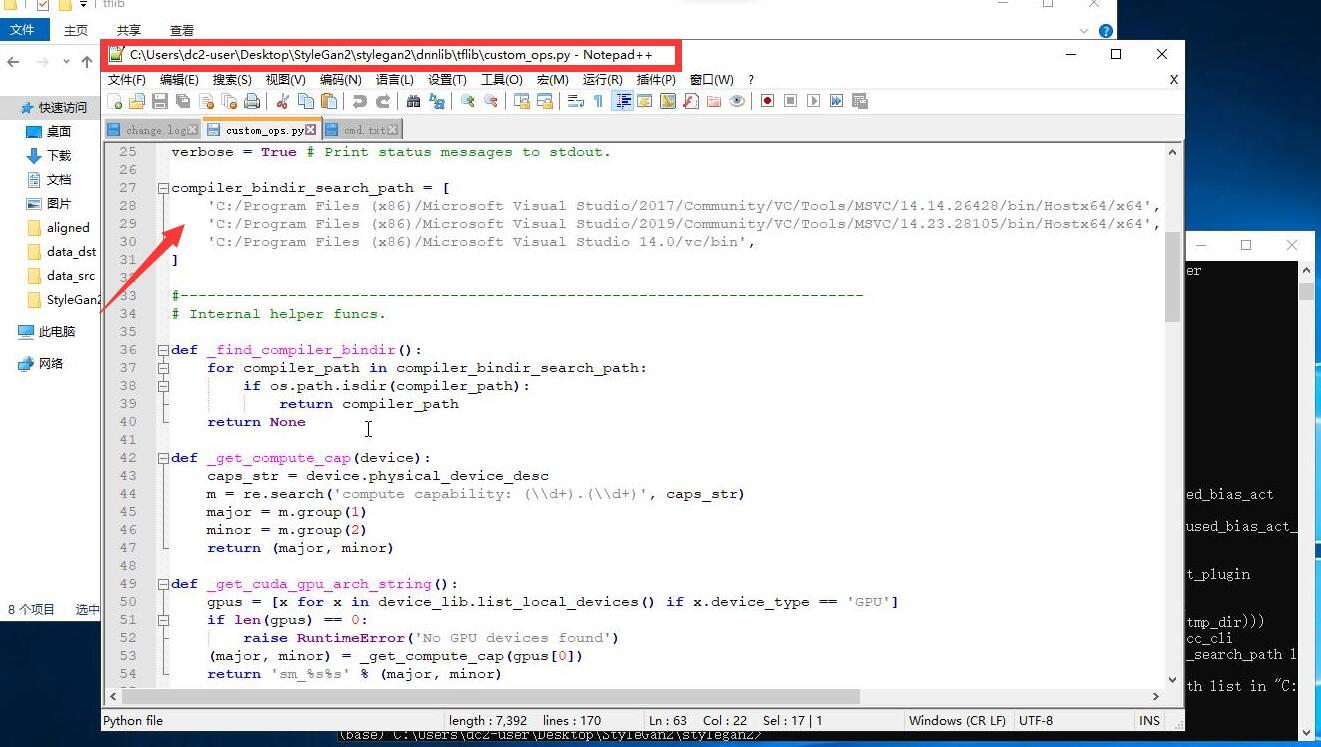1321x747 pixels.
Task: Click the Close All toolbar icon
Action: pos(229,101)
